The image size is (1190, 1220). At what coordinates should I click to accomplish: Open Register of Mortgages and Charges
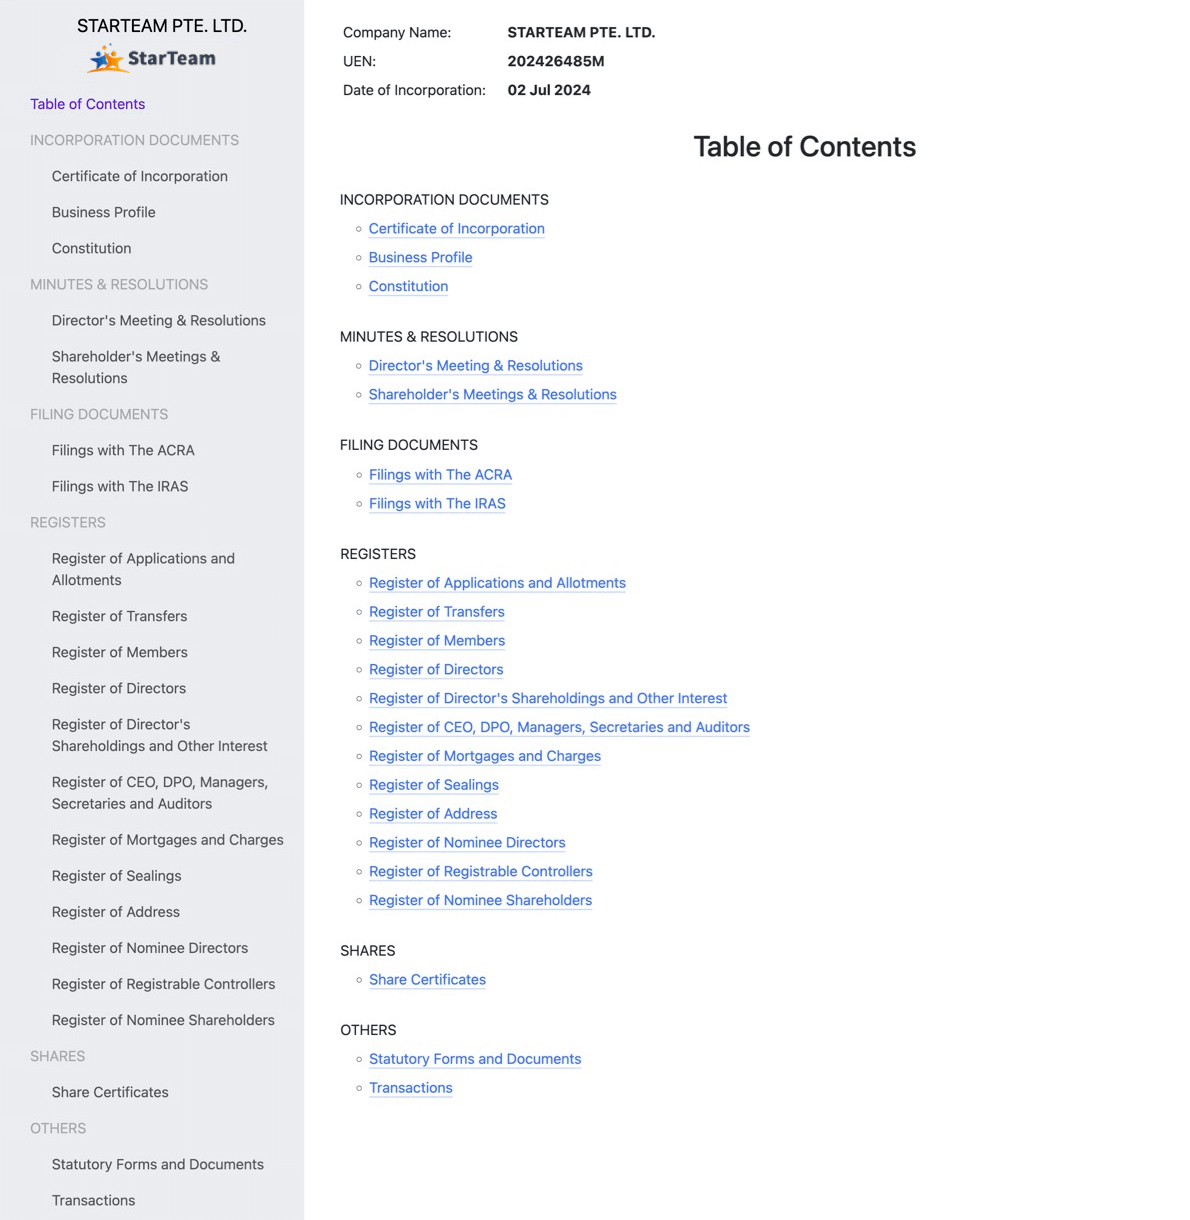click(484, 756)
